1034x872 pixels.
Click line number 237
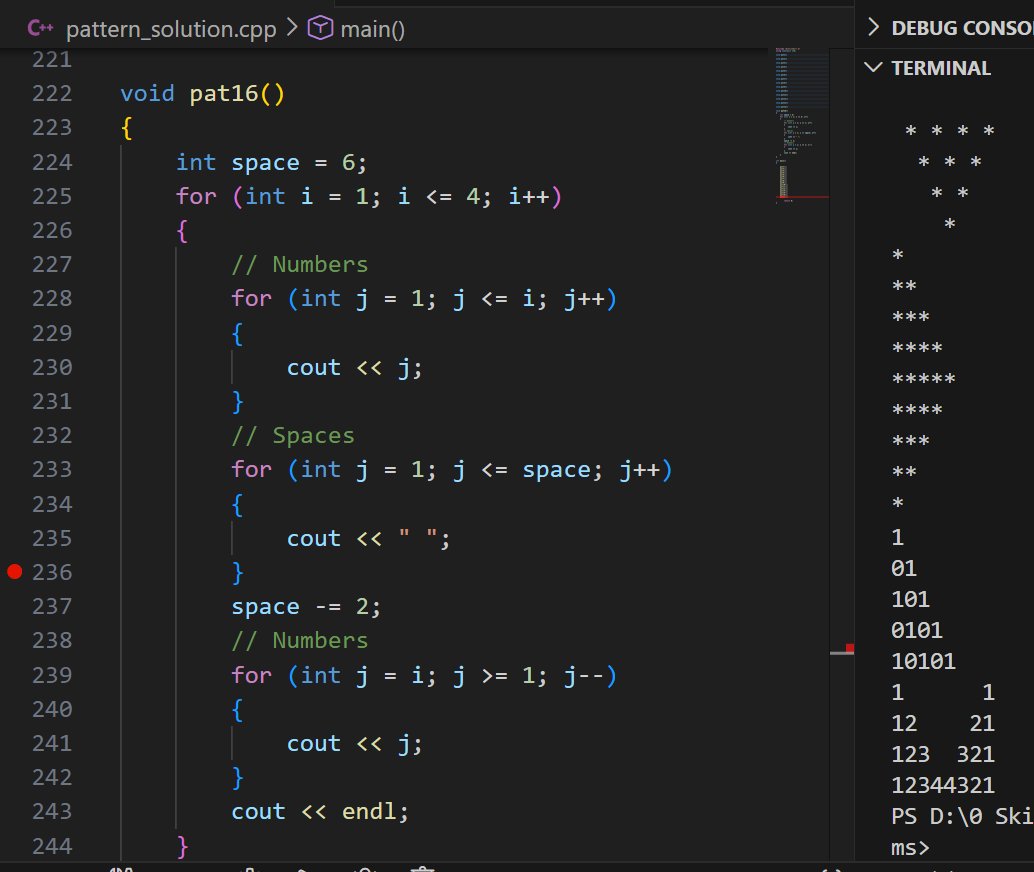[x=51, y=606]
